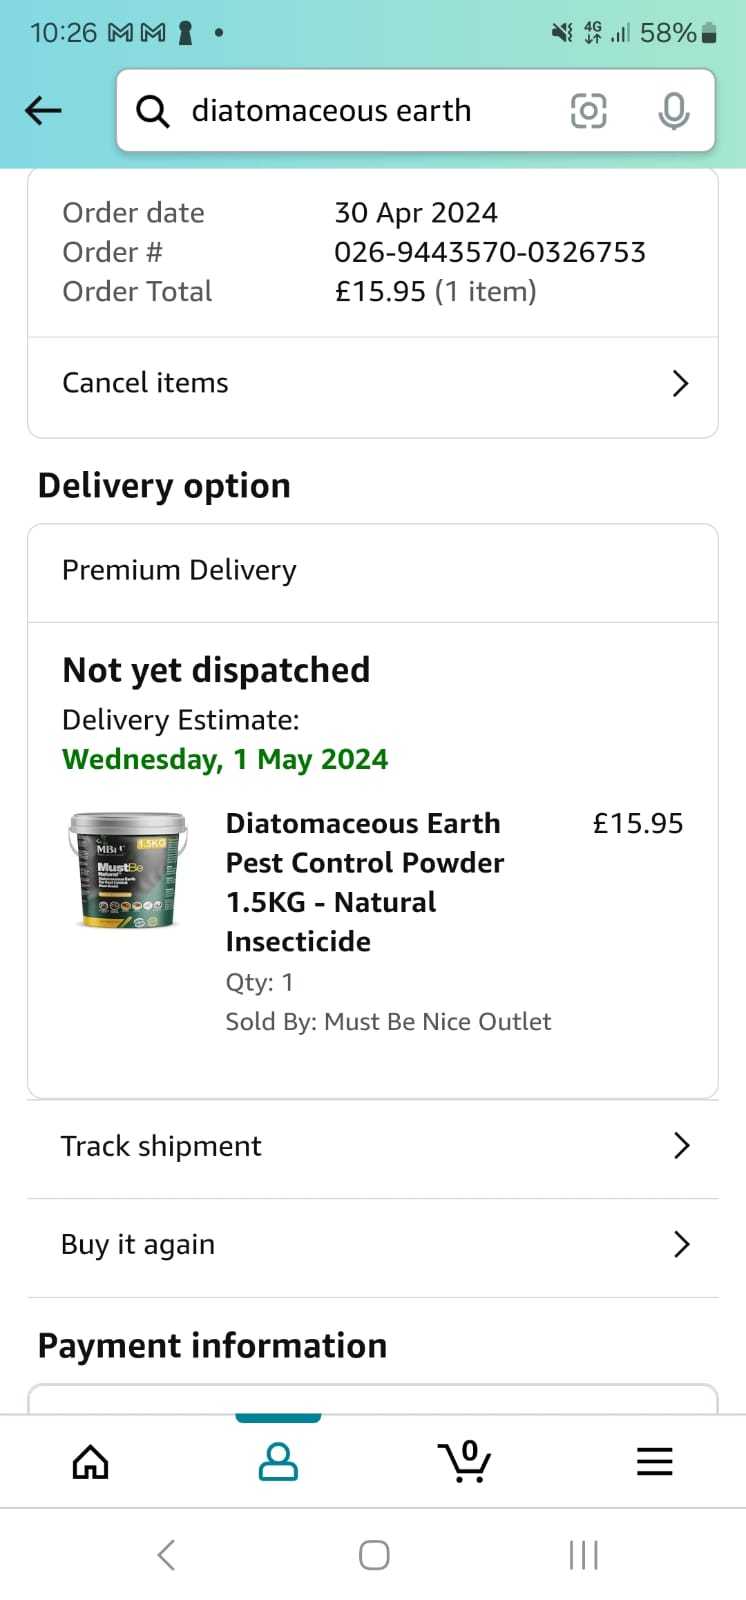The image size is (746, 1600).
Task: Open Android recent apps button
Action: [583, 1555]
